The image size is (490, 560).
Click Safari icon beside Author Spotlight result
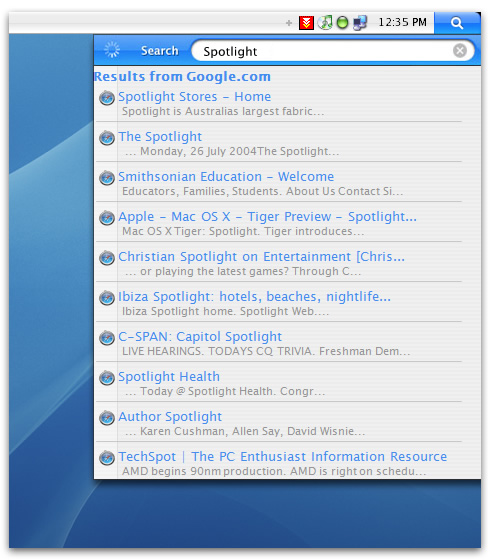(x=107, y=418)
